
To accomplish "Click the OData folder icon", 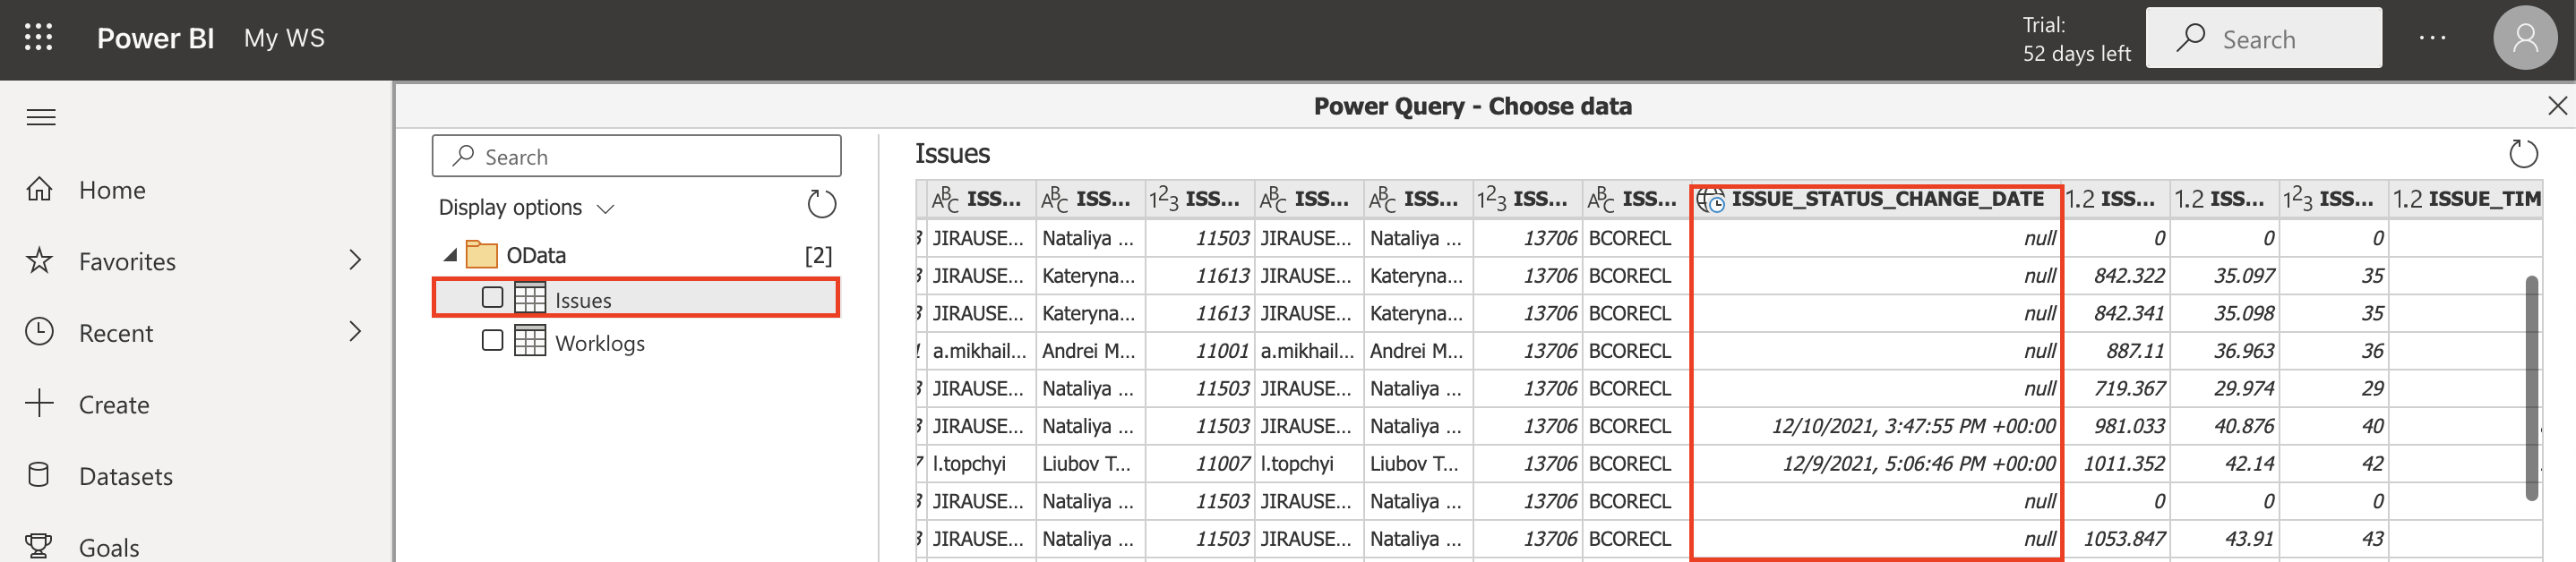I will (x=482, y=255).
